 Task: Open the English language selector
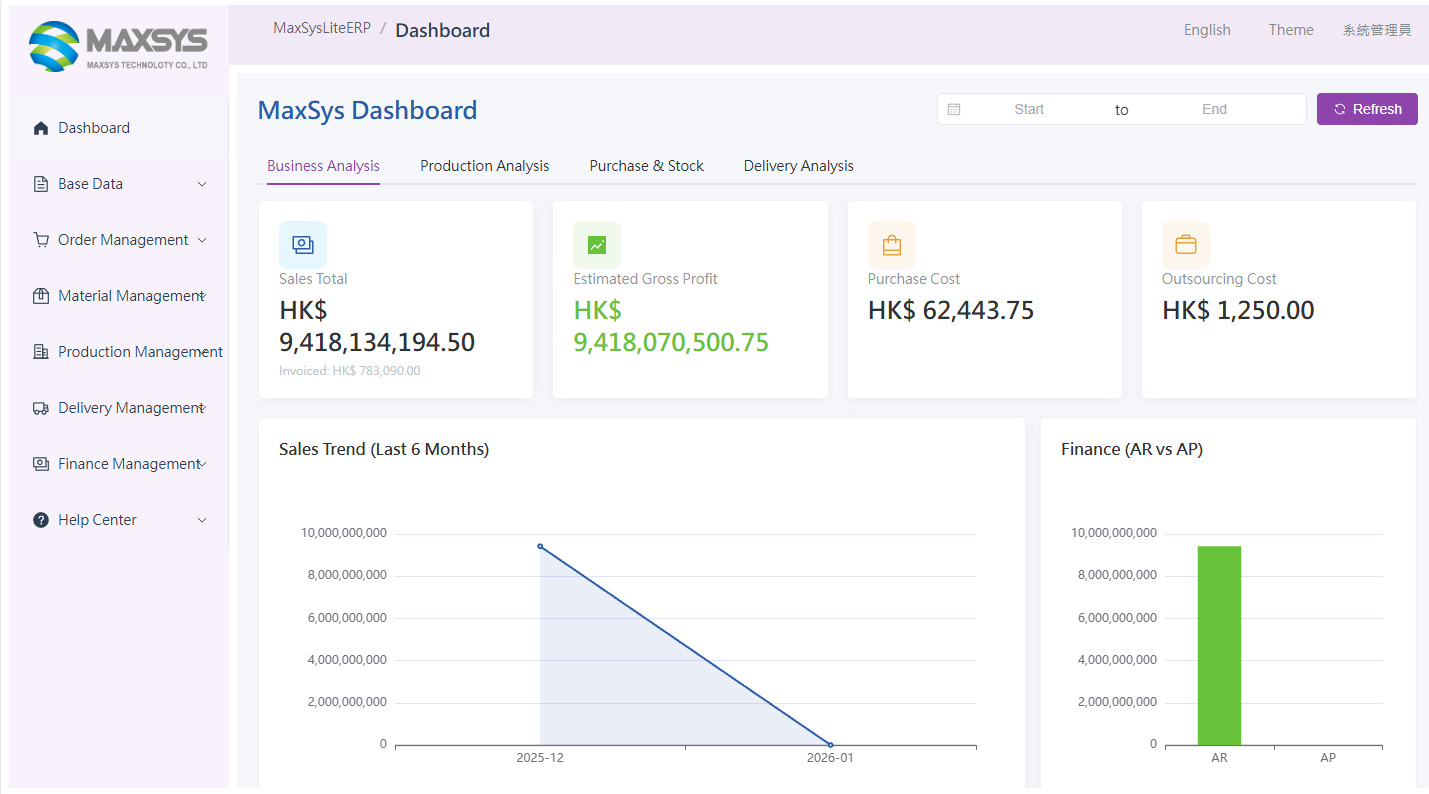point(1207,30)
